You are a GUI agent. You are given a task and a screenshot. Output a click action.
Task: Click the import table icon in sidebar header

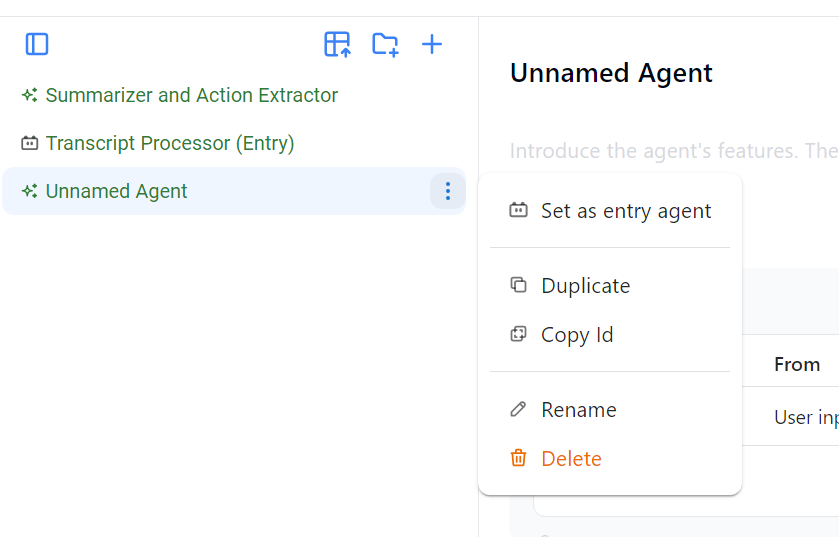(x=337, y=44)
